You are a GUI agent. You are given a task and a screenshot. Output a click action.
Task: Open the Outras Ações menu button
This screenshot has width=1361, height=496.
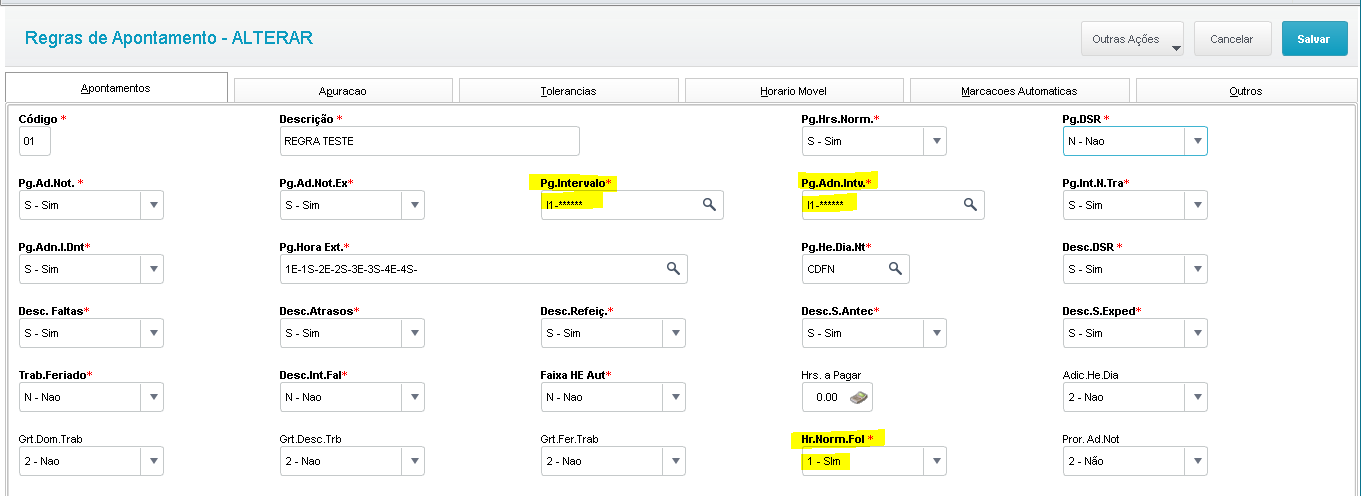click(x=1132, y=39)
